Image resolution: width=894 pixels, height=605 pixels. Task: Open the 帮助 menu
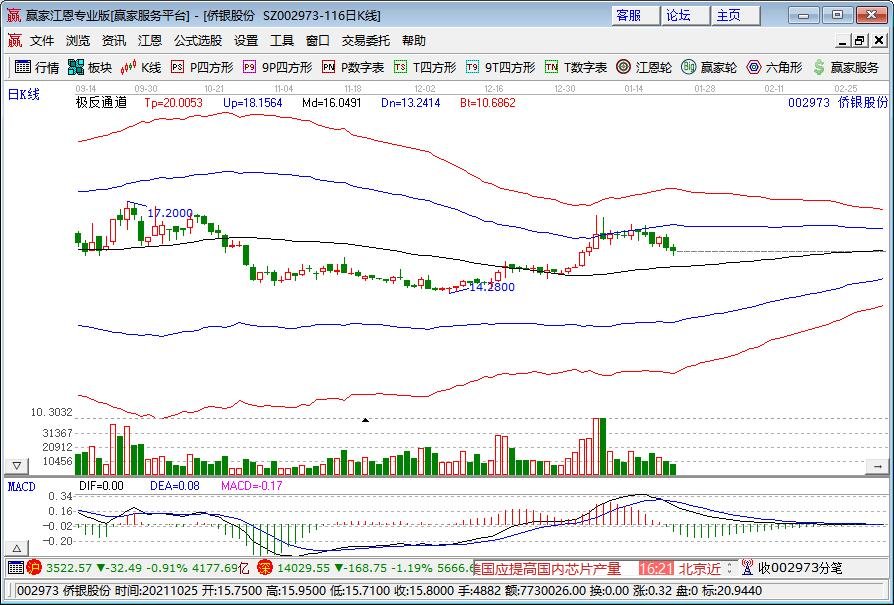414,40
